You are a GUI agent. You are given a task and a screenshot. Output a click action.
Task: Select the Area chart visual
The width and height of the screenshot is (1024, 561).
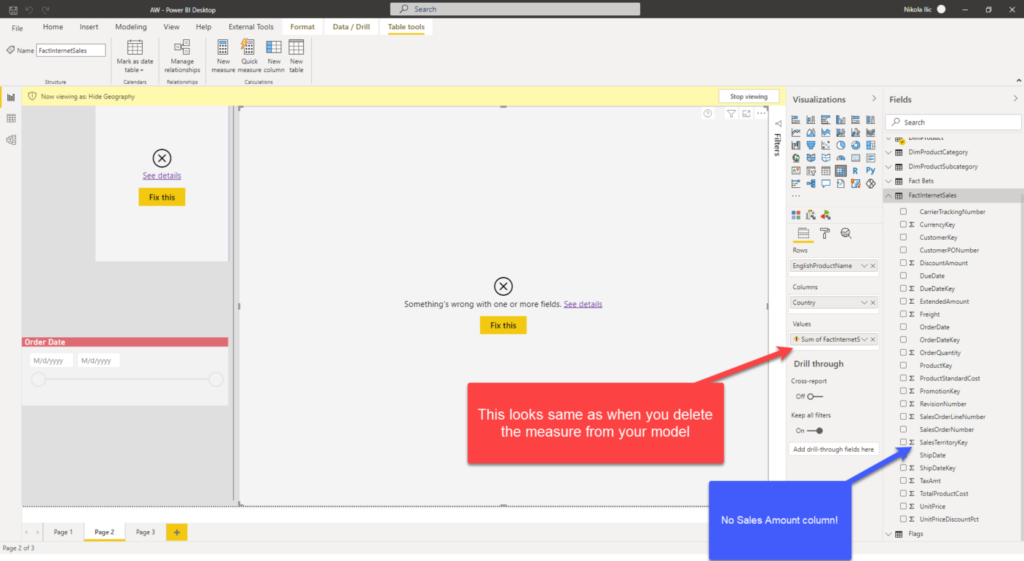coord(810,133)
